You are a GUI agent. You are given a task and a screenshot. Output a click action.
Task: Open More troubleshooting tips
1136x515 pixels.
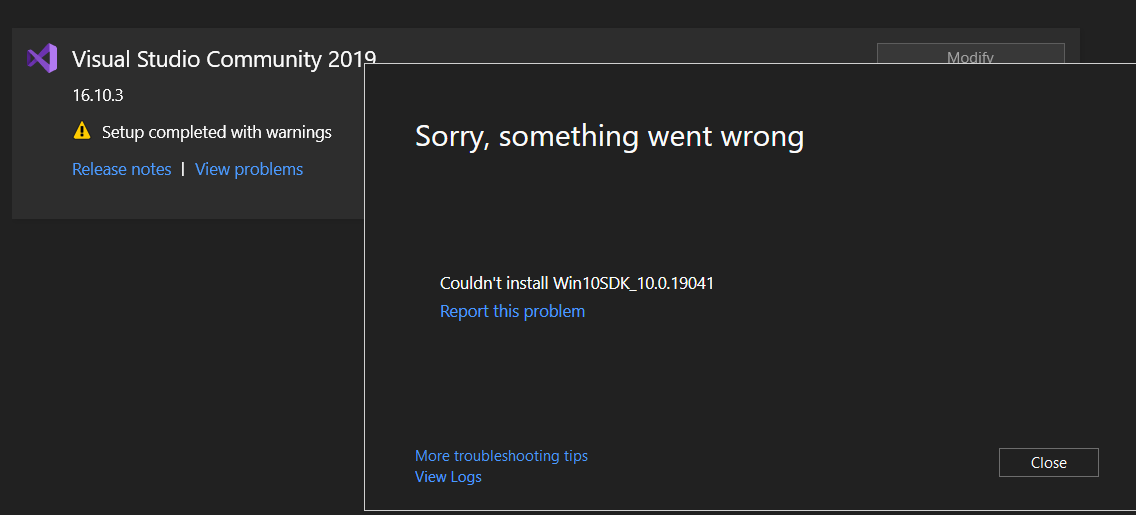(501, 456)
